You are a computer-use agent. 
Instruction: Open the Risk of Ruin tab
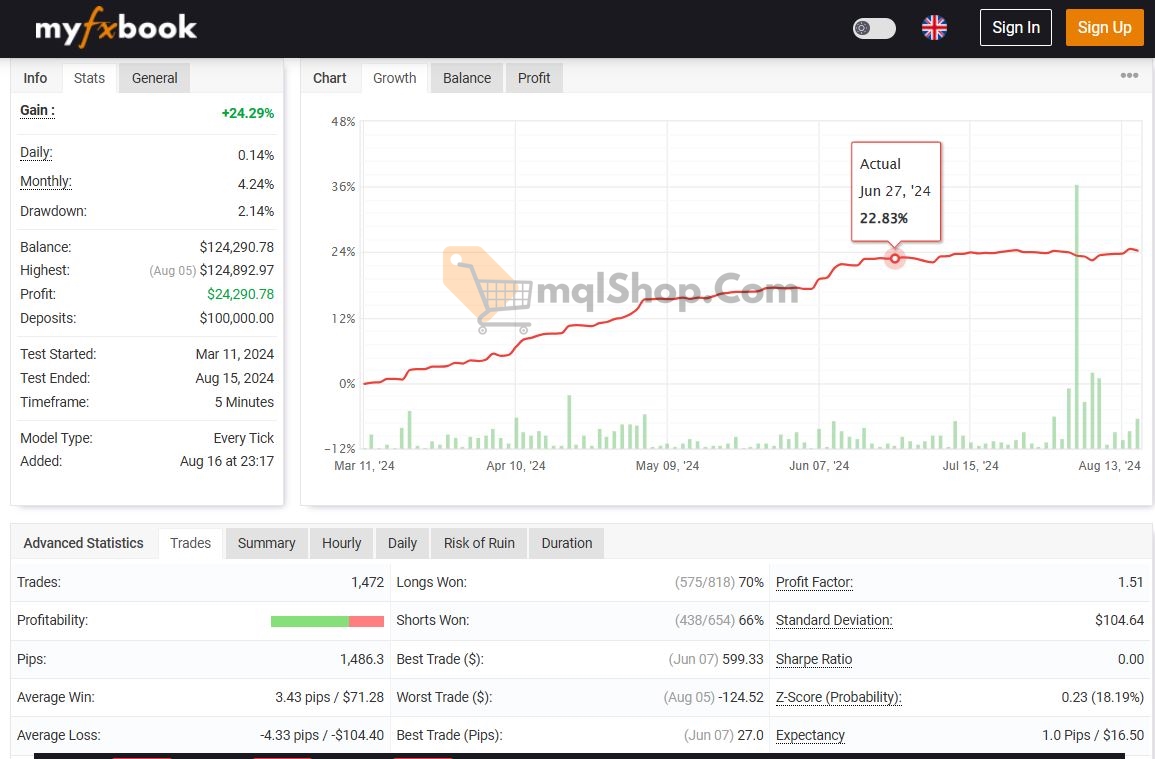click(478, 543)
